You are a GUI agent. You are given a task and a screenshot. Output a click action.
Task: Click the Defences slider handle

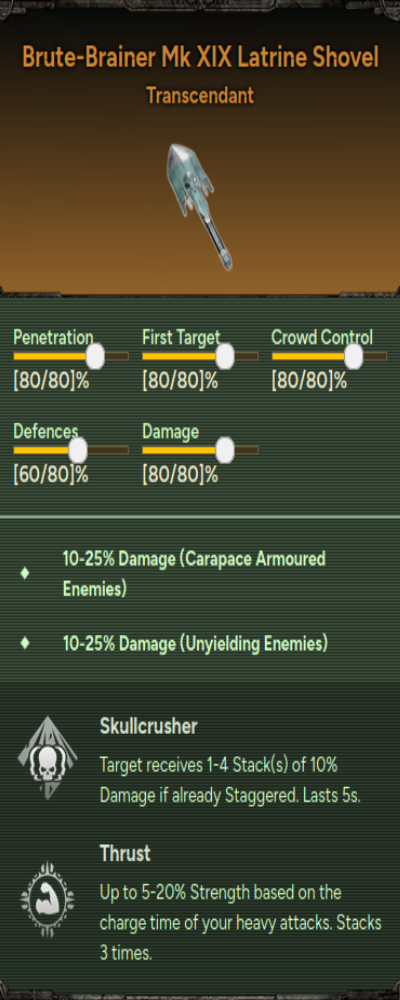[x=78, y=450]
